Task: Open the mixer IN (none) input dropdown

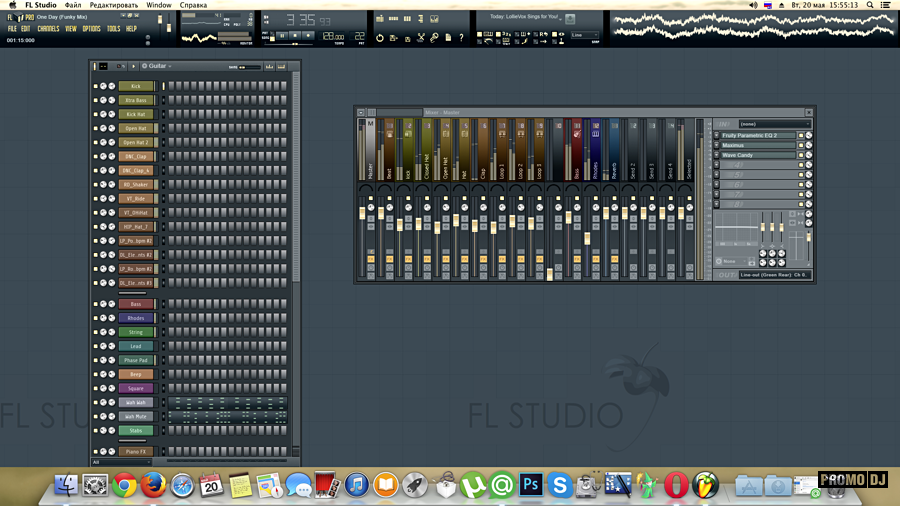Action: point(774,124)
